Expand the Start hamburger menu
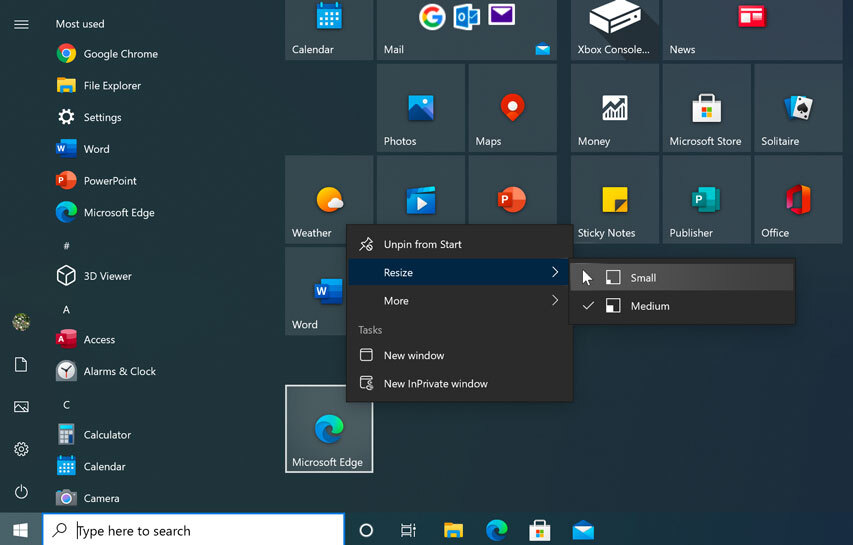853x545 pixels. [21, 24]
